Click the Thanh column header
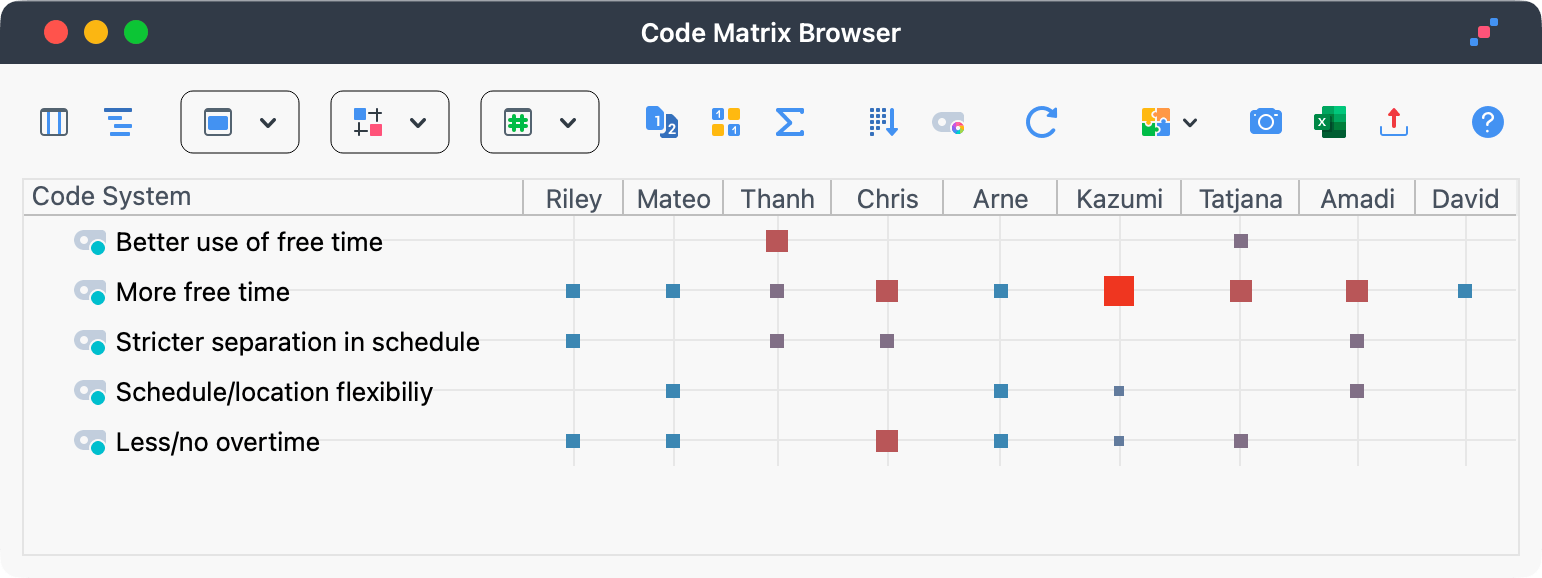 coord(777,198)
